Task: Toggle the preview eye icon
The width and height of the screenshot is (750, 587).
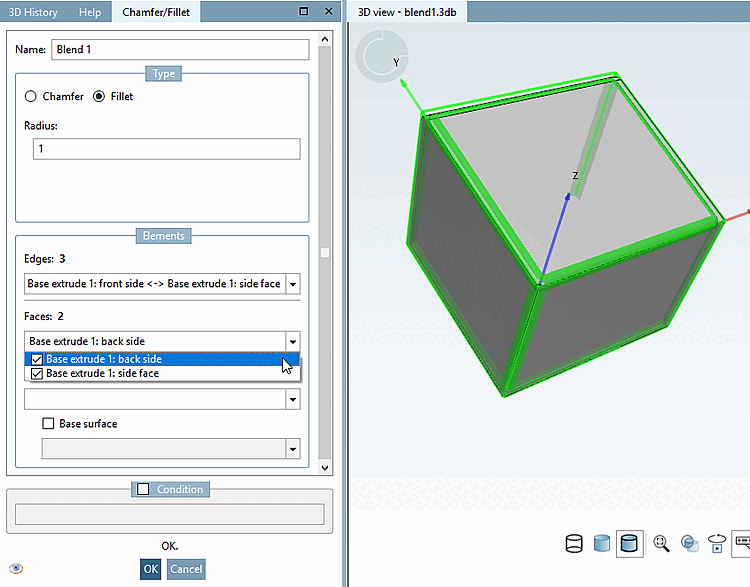Action: tap(16, 568)
